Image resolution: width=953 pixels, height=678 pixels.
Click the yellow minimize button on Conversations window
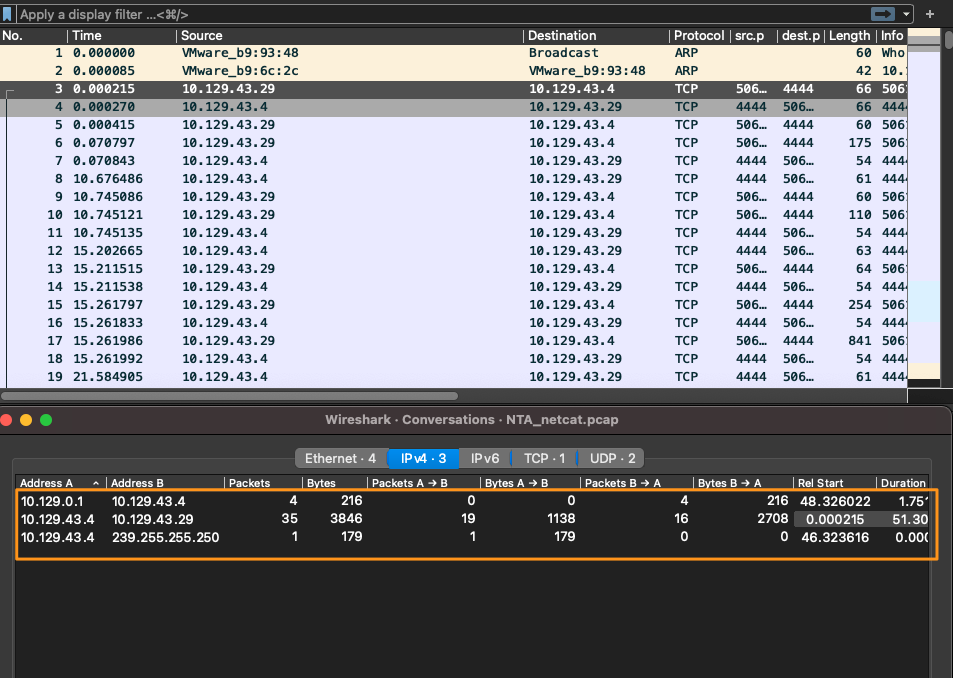point(27,419)
